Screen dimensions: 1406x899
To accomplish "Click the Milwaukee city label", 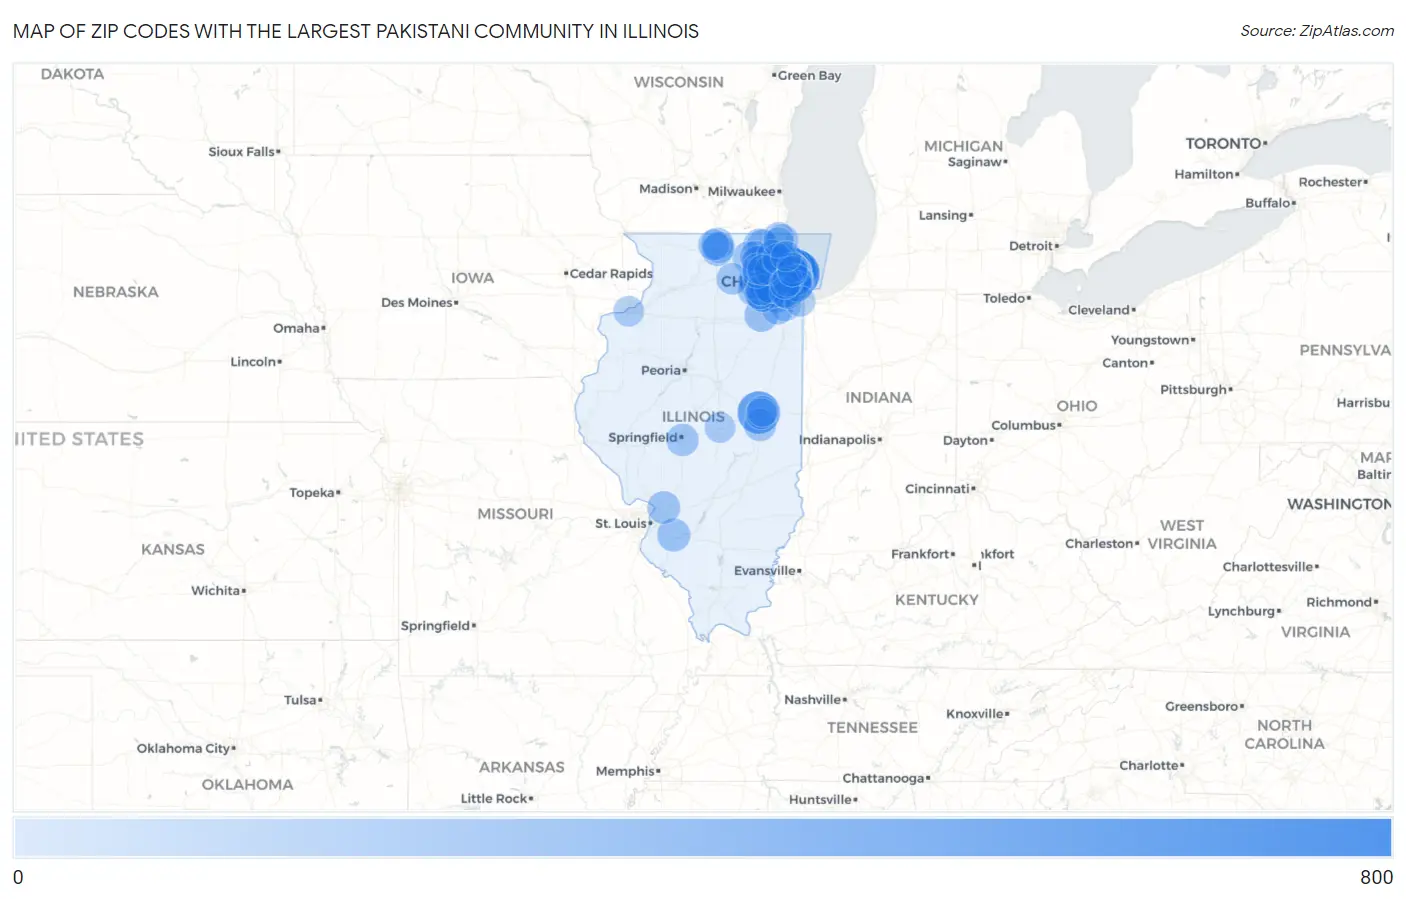I will 744,191.
